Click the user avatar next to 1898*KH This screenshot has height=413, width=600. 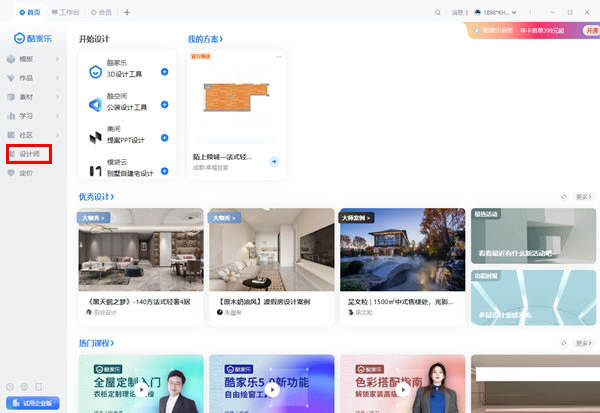tap(478, 12)
